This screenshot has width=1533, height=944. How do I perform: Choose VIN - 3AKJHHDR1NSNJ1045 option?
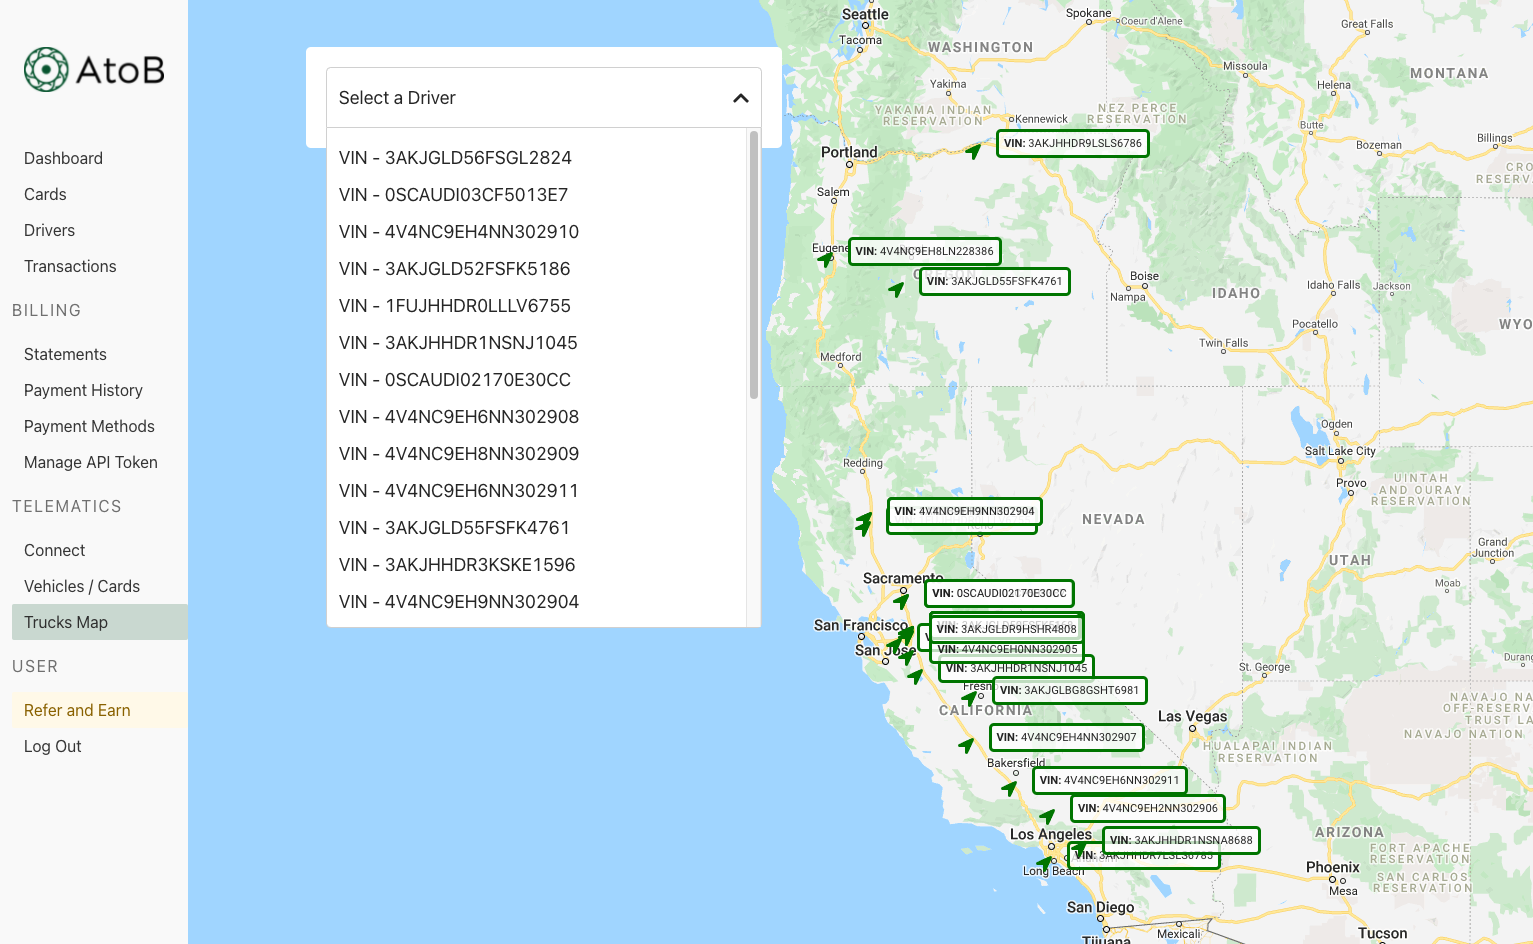tap(536, 343)
